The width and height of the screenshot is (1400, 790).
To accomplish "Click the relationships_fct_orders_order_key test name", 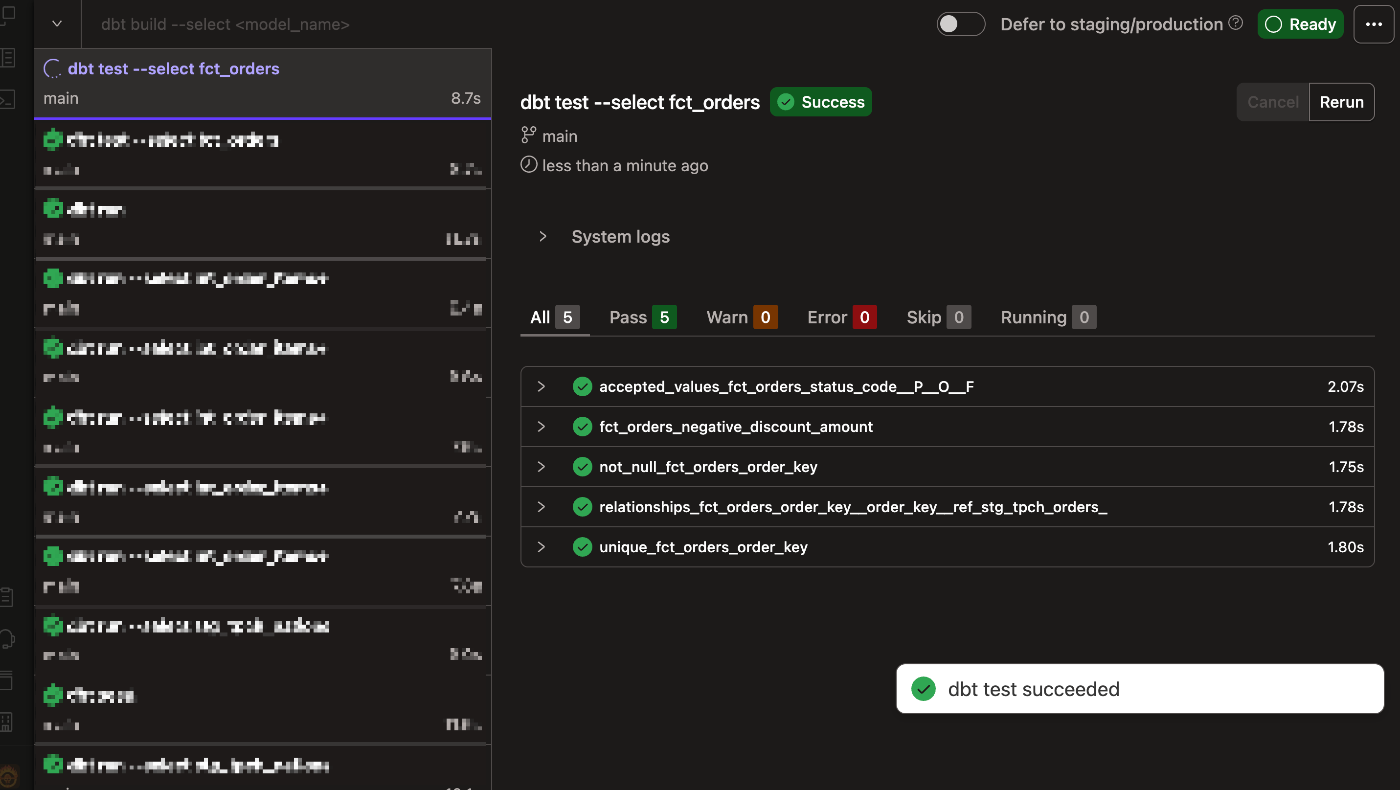I will coord(853,507).
